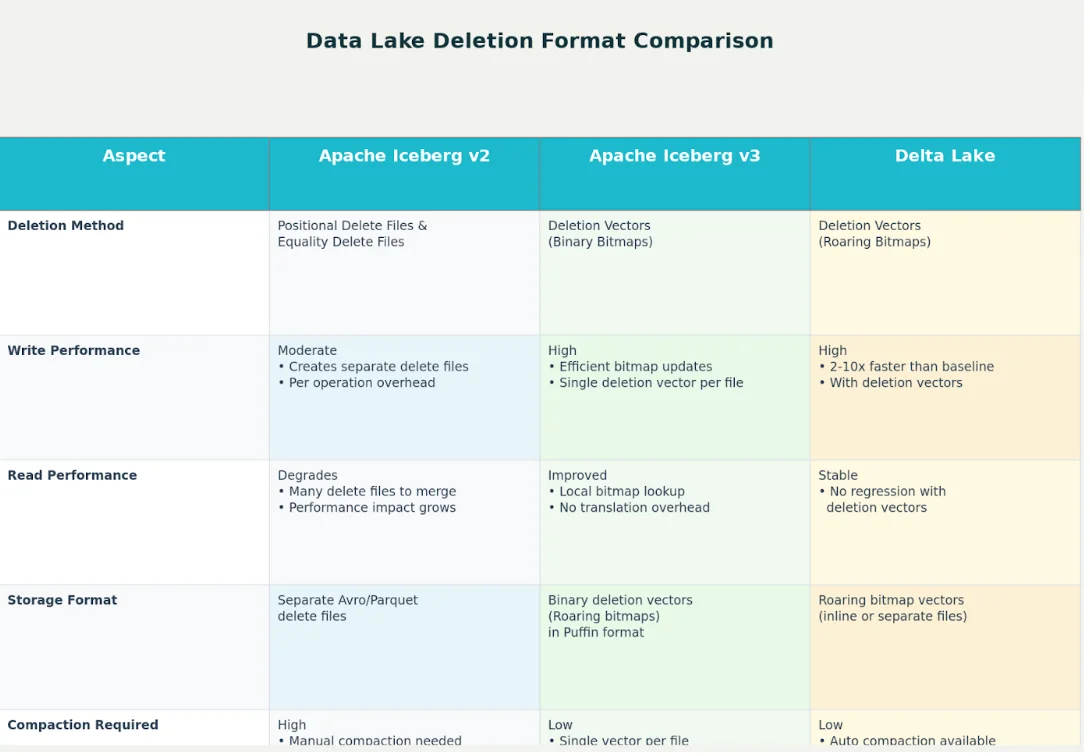Select the Write Performance row label
This screenshot has width=1090, height=756.
click(x=74, y=351)
